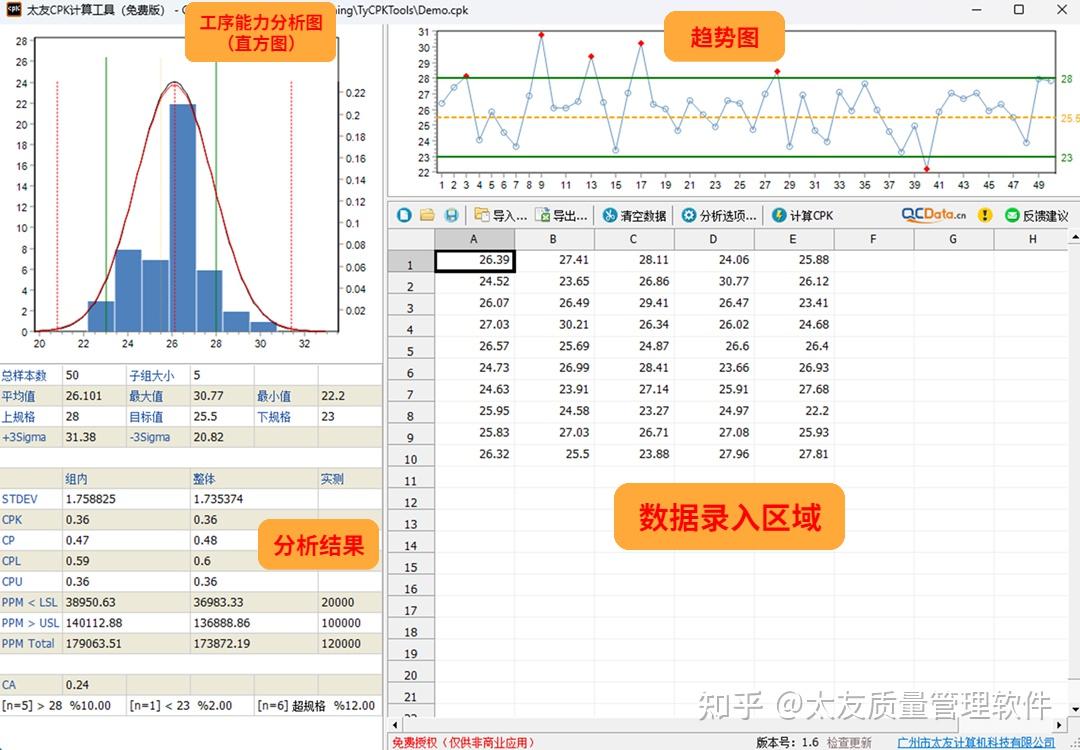This screenshot has width=1080, height=750.
Task: Click the horizontal scrollbar right arrow
Action: 1059,725
